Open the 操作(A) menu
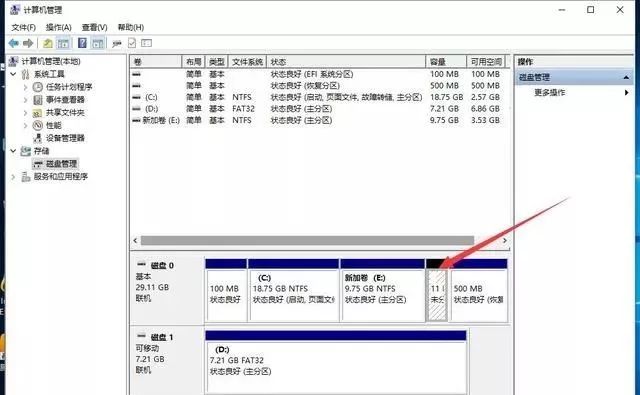This screenshot has height=395, width=640. tap(59, 27)
